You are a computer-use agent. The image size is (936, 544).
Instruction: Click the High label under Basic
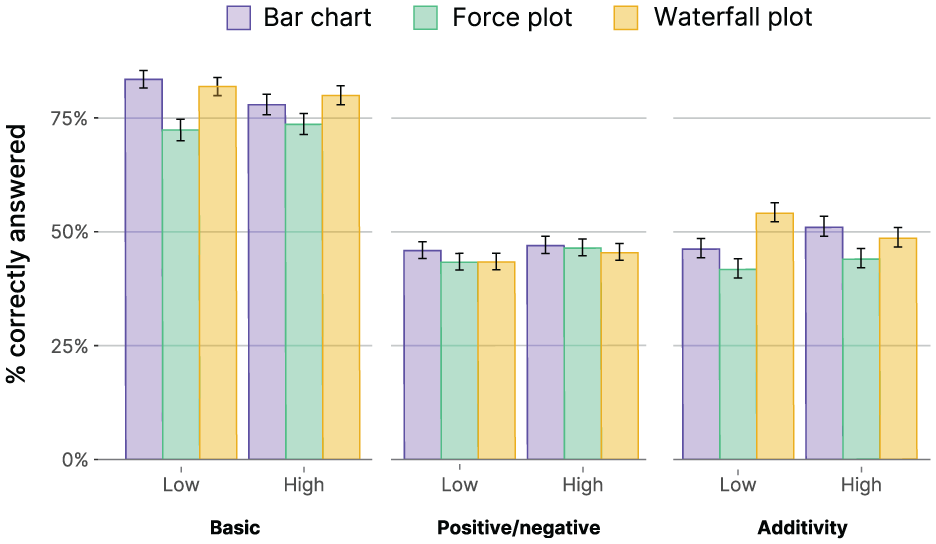[x=304, y=484]
